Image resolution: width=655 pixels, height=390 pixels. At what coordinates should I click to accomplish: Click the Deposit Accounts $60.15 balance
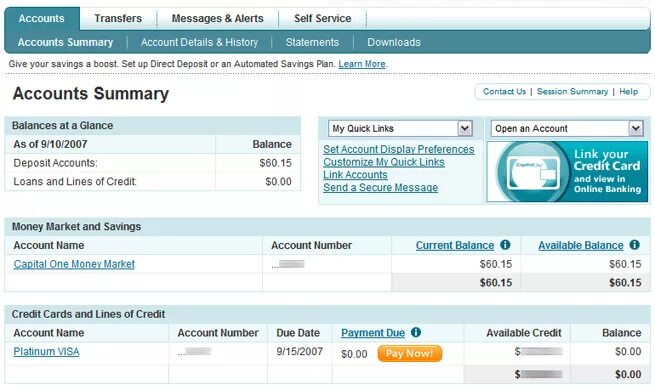275,163
